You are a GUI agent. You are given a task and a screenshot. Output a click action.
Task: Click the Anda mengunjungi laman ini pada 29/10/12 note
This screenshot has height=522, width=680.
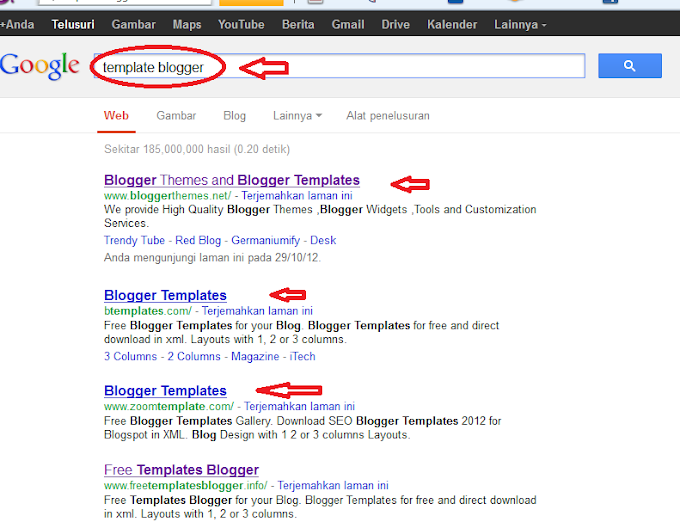pos(212,258)
